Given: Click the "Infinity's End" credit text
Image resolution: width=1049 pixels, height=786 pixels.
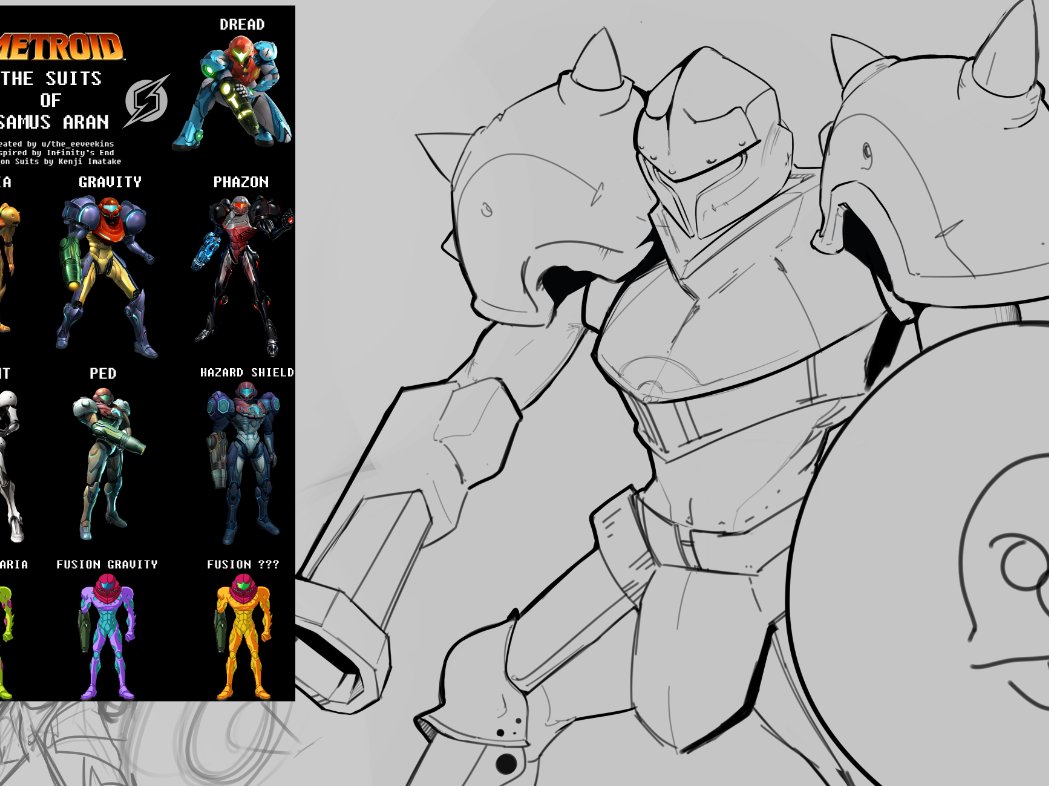Looking at the screenshot, I should click(80, 153).
